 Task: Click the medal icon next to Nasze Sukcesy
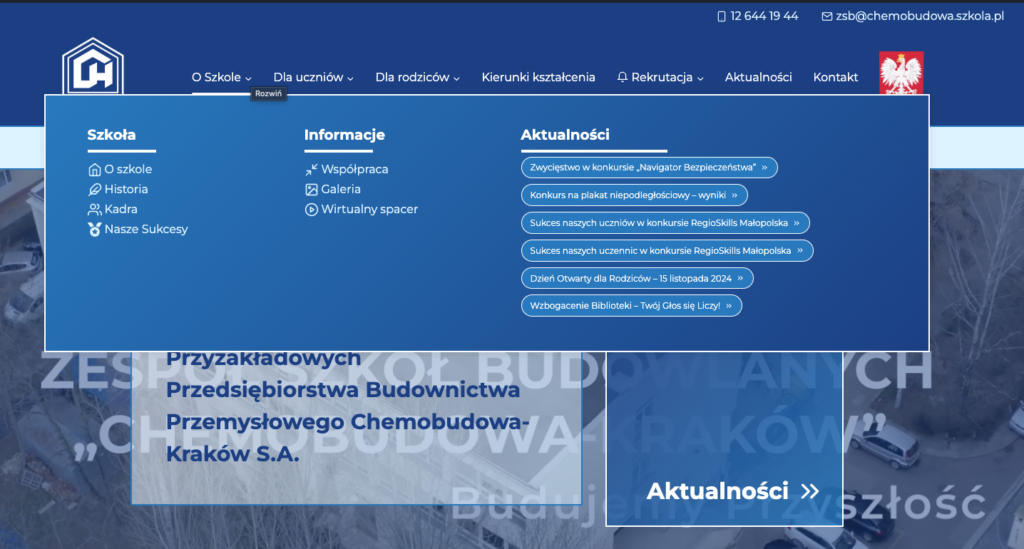(94, 230)
